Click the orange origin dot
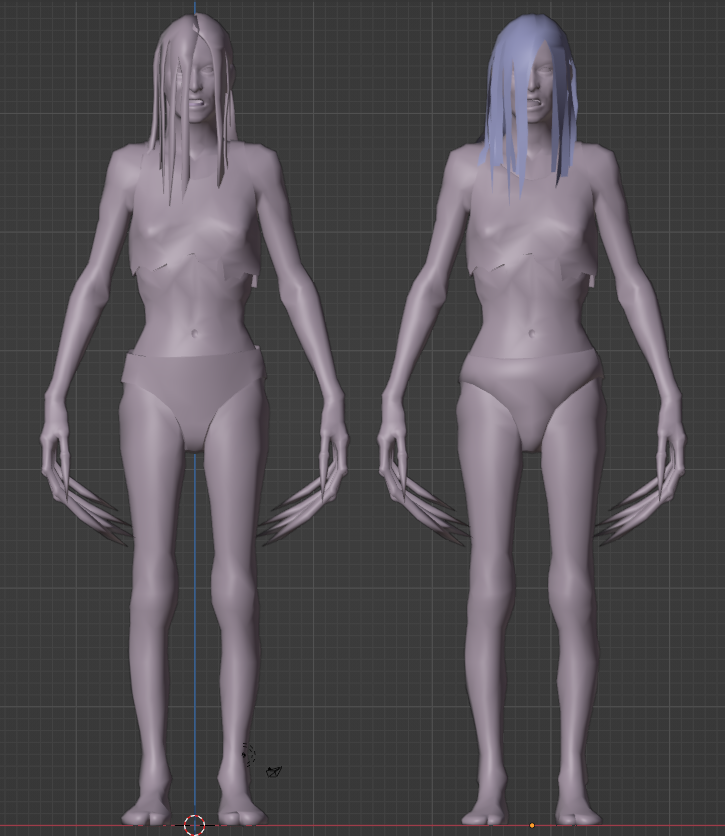 point(531,825)
